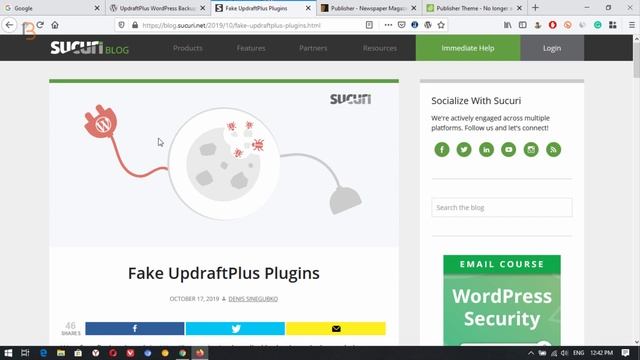The height and width of the screenshot is (360, 640).
Task: Open Task View on taskbar
Action: click(x=25, y=353)
